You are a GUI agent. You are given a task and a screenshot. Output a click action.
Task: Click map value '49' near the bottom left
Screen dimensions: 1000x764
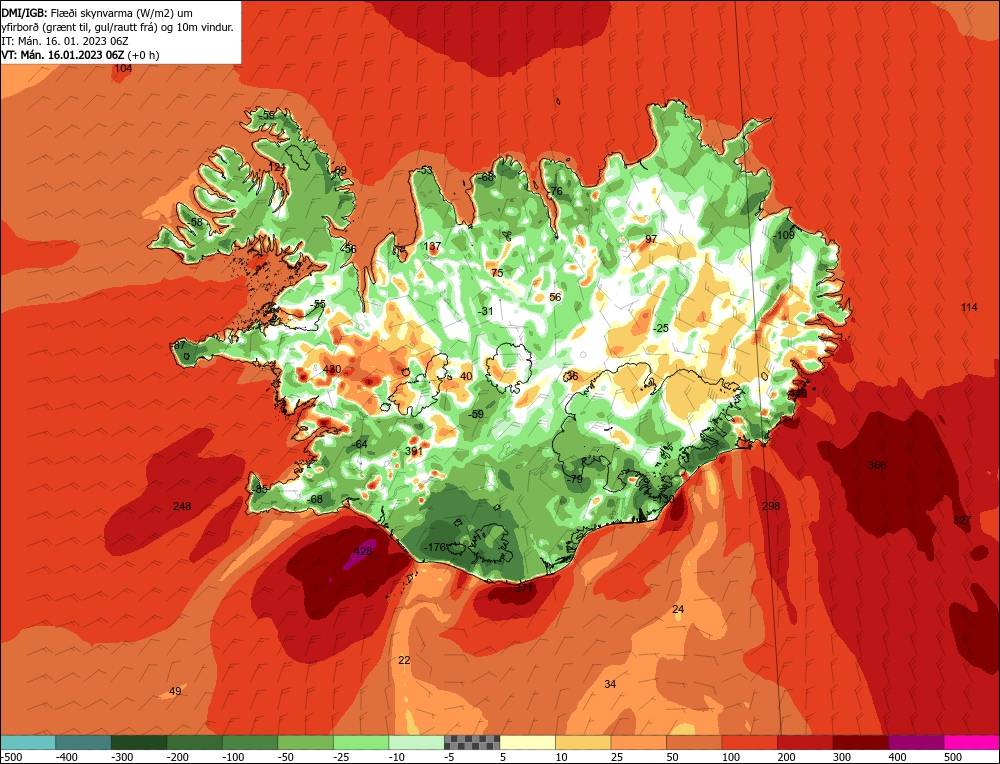175,691
